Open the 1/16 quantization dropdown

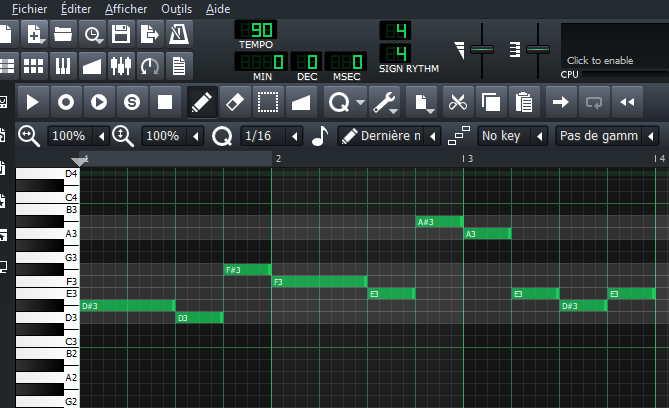click(x=271, y=136)
